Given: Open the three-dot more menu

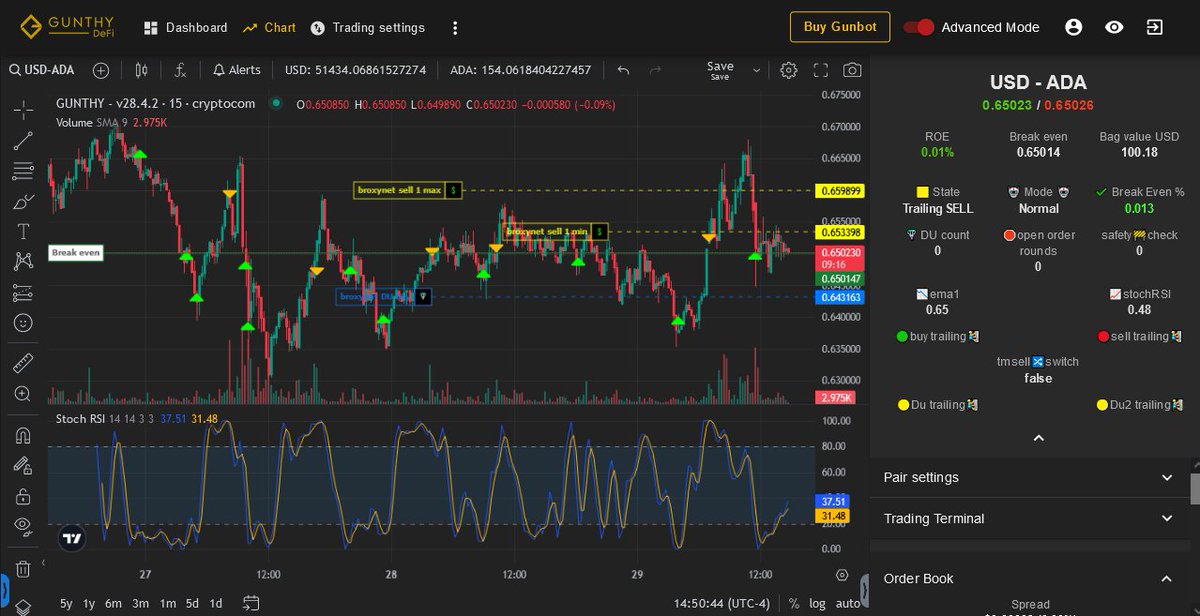Looking at the screenshot, I should point(455,27).
